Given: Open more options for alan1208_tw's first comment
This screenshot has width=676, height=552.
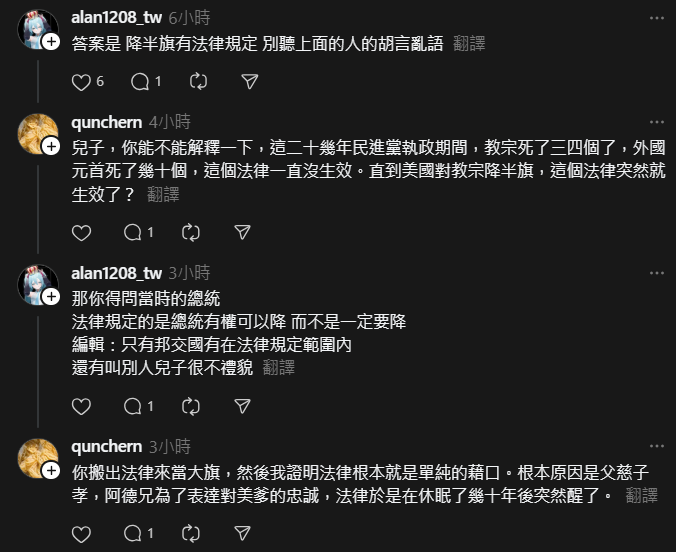Looking at the screenshot, I should [657, 18].
